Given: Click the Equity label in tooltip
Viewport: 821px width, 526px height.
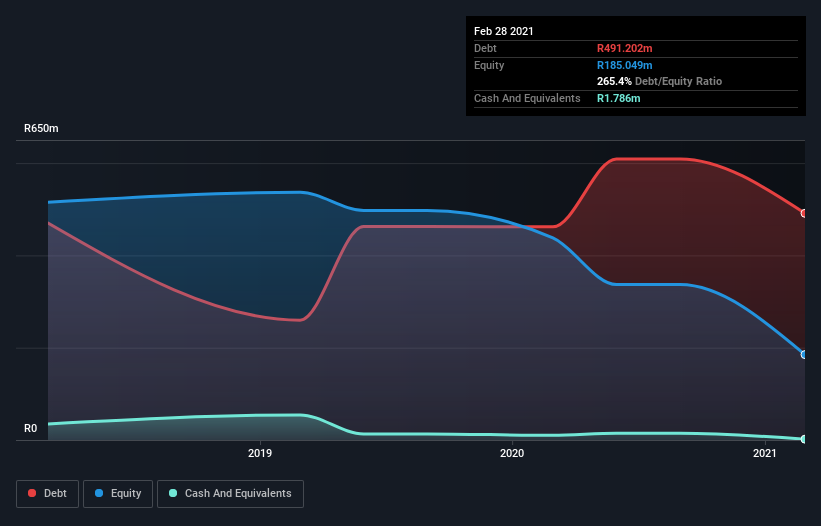Looking at the screenshot, I should tap(489, 65).
